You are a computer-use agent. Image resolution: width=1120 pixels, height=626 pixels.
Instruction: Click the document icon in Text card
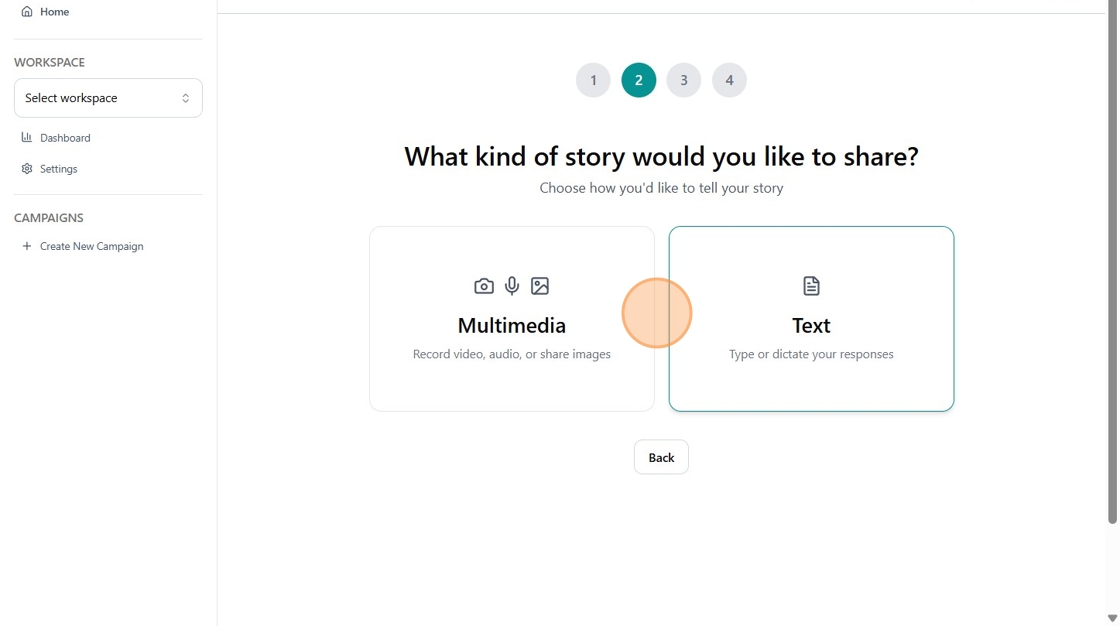(x=811, y=286)
